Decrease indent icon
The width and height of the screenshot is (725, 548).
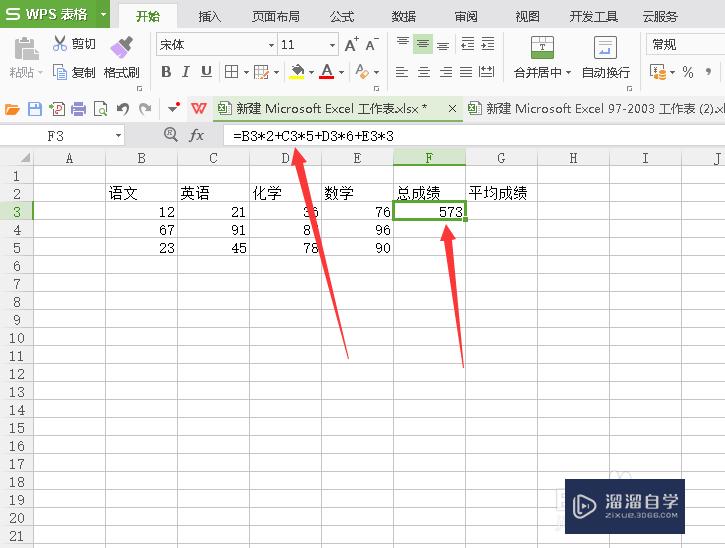(467, 43)
